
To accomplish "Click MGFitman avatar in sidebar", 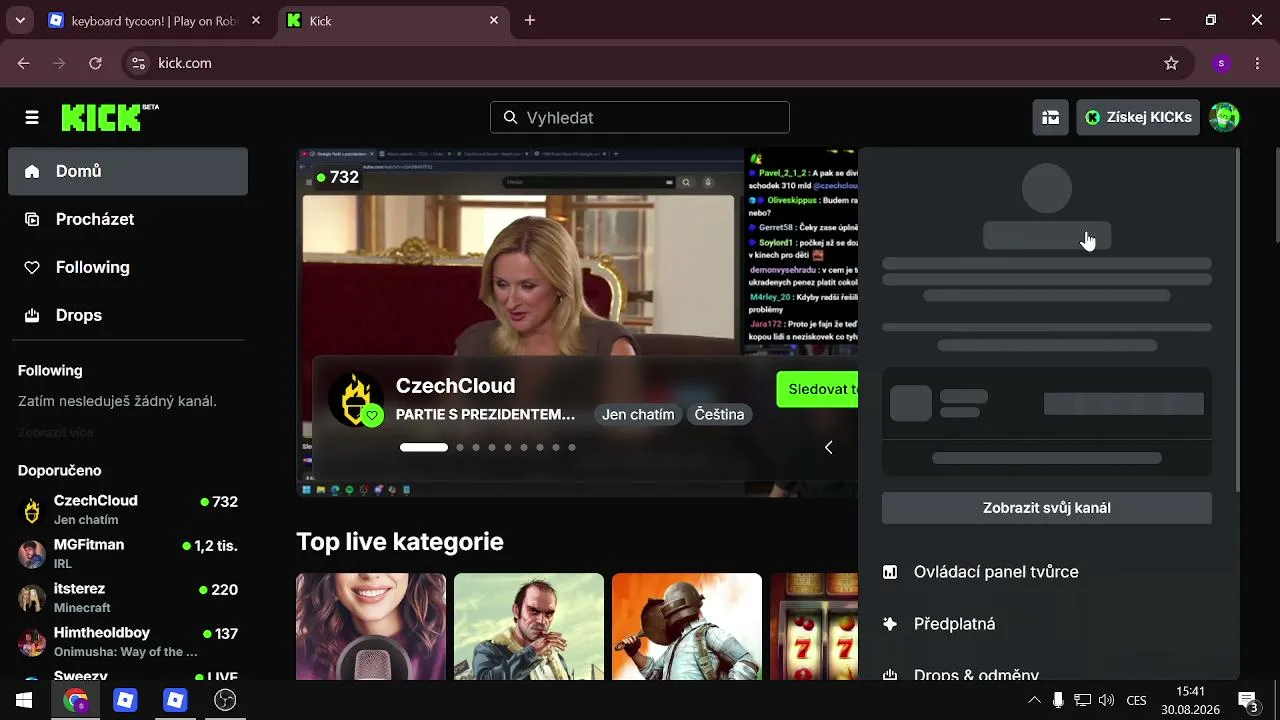I will 32,554.
